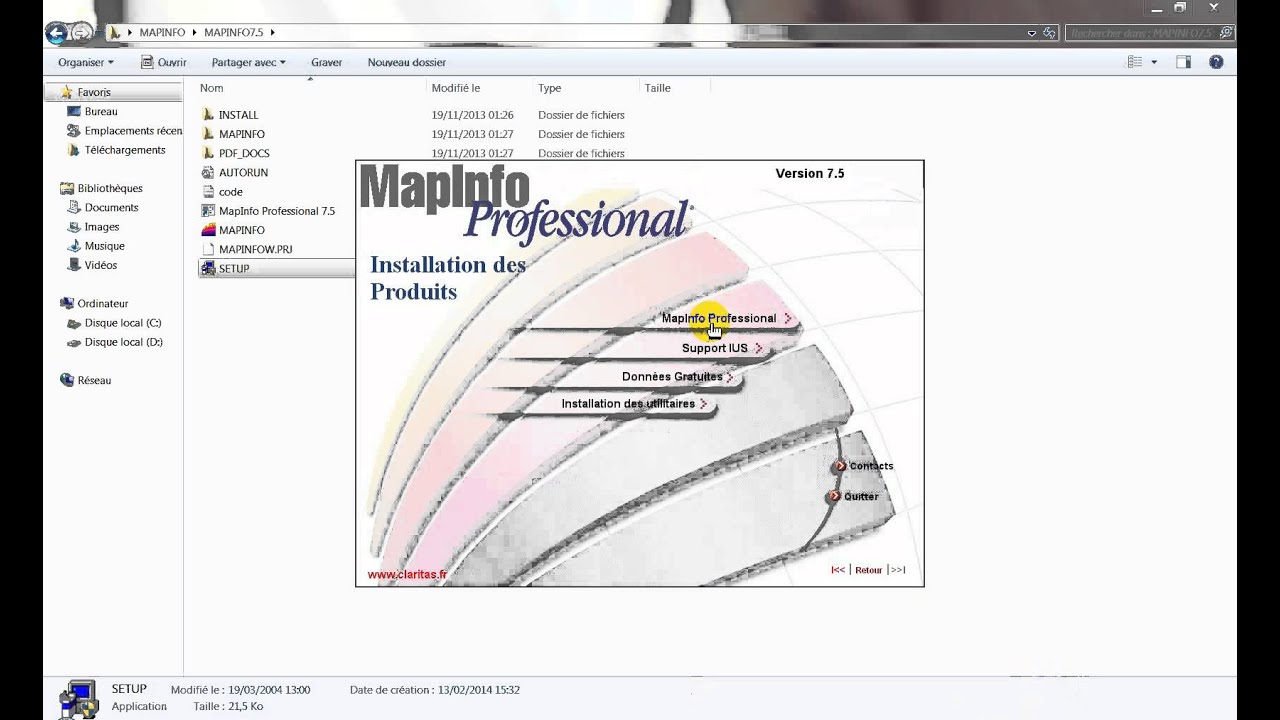Click the MAPINFO7.5 breadcrumb segment

click(x=233, y=33)
